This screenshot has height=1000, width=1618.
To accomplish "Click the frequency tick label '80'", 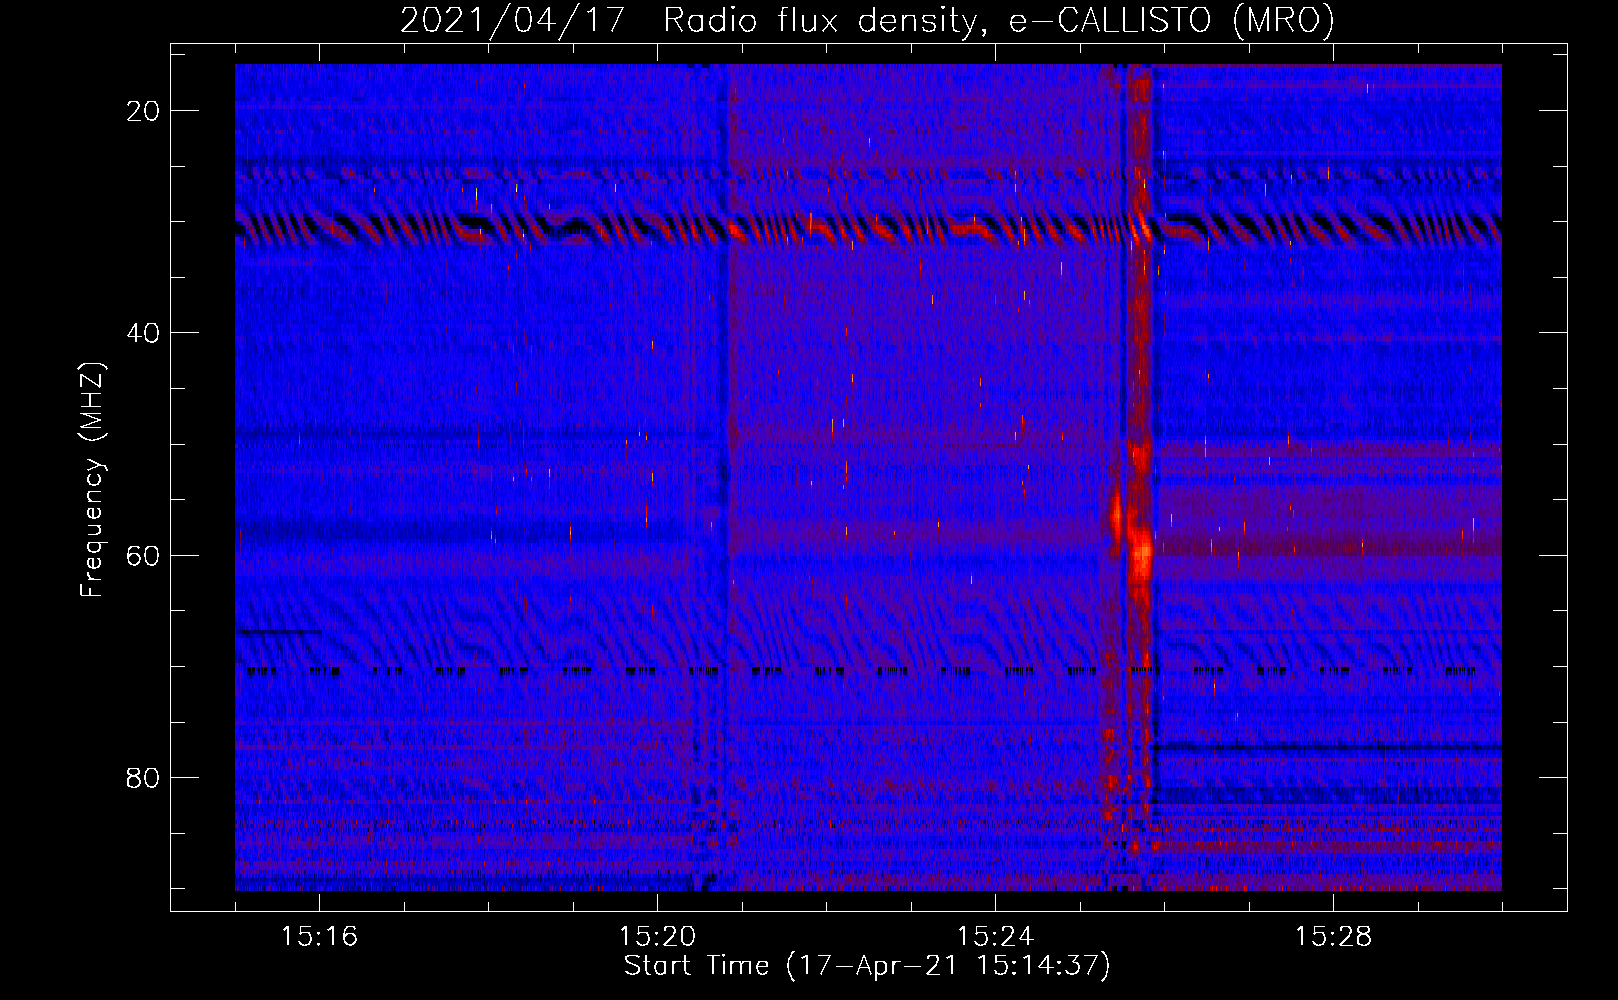I will [144, 777].
